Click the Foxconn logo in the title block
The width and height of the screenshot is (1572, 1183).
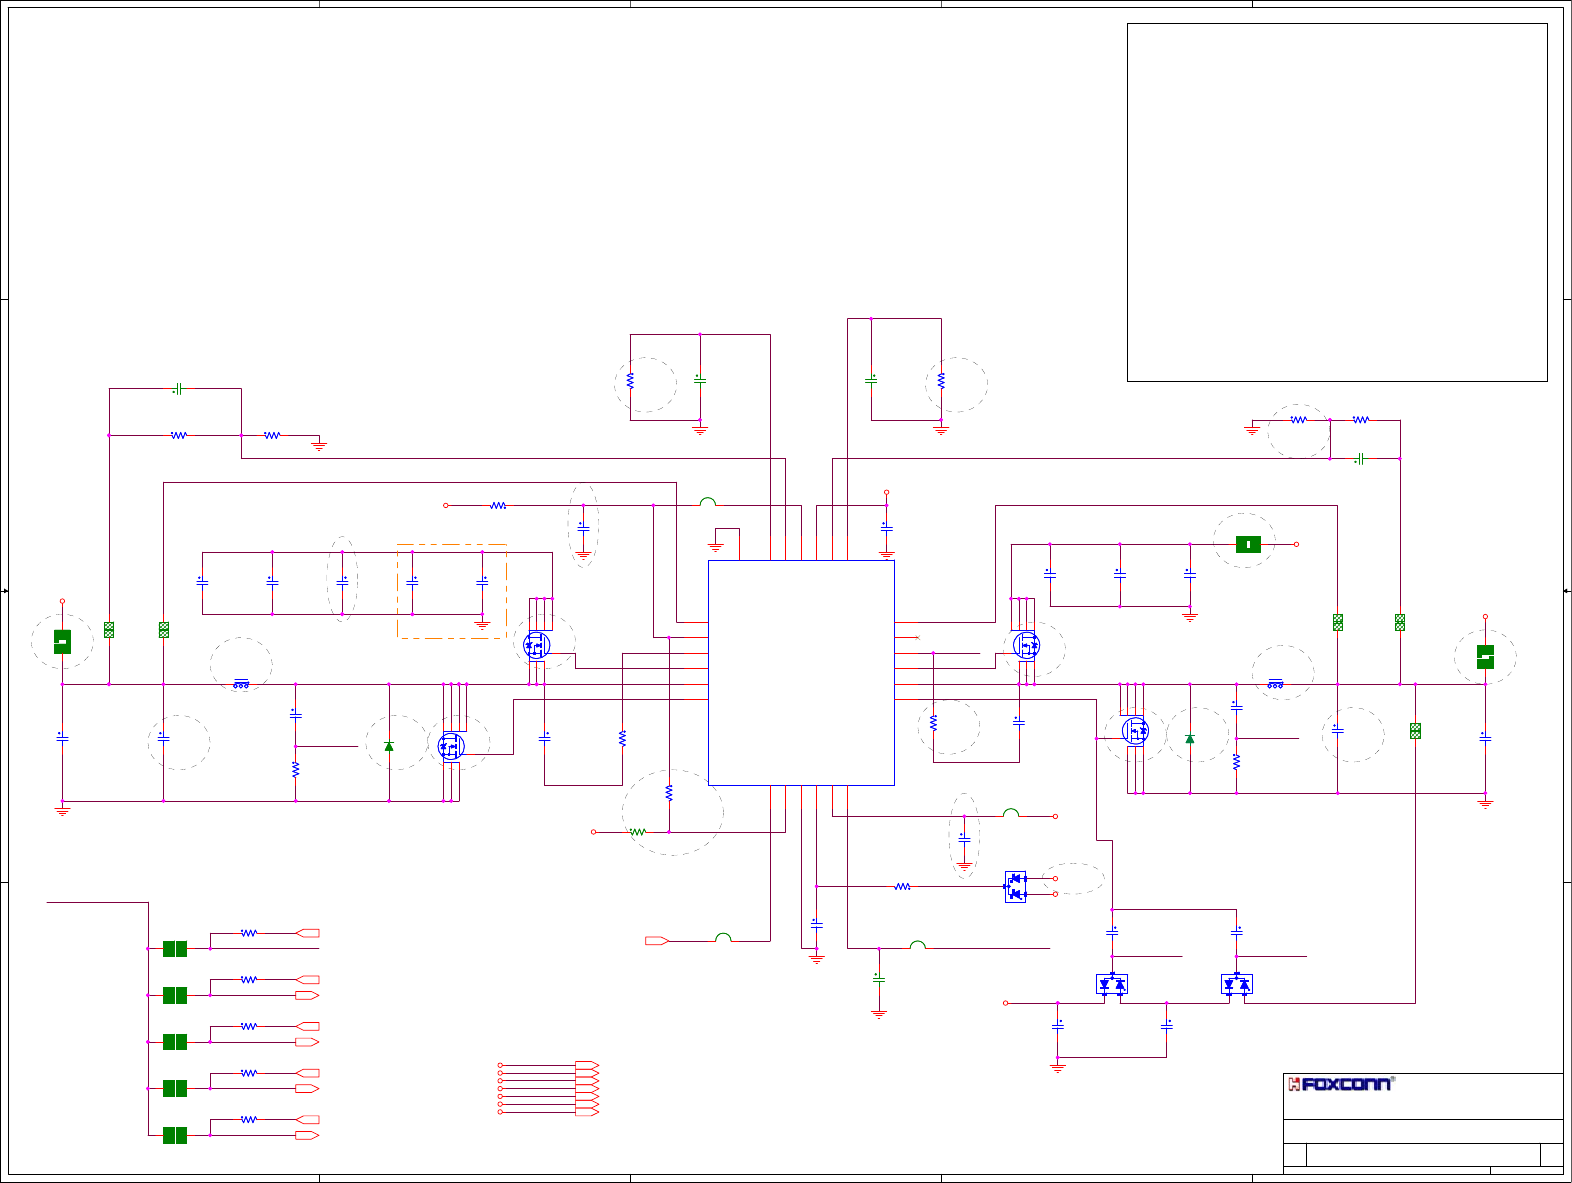click(1340, 1084)
